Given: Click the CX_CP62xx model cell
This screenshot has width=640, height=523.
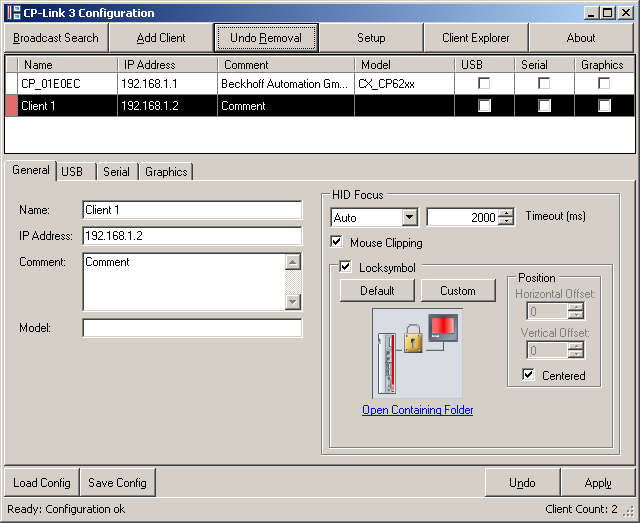Looking at the screenshot, I should coord(404,84).
